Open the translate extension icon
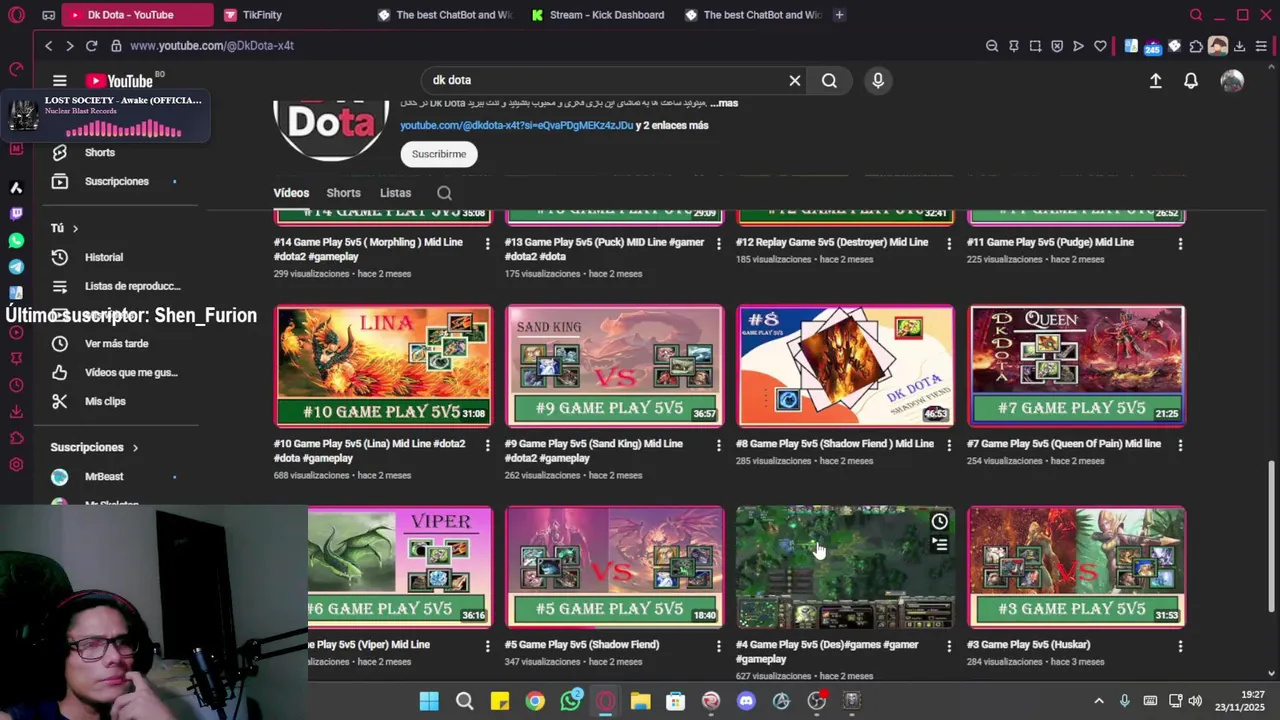 click(x=1131, y=45)
